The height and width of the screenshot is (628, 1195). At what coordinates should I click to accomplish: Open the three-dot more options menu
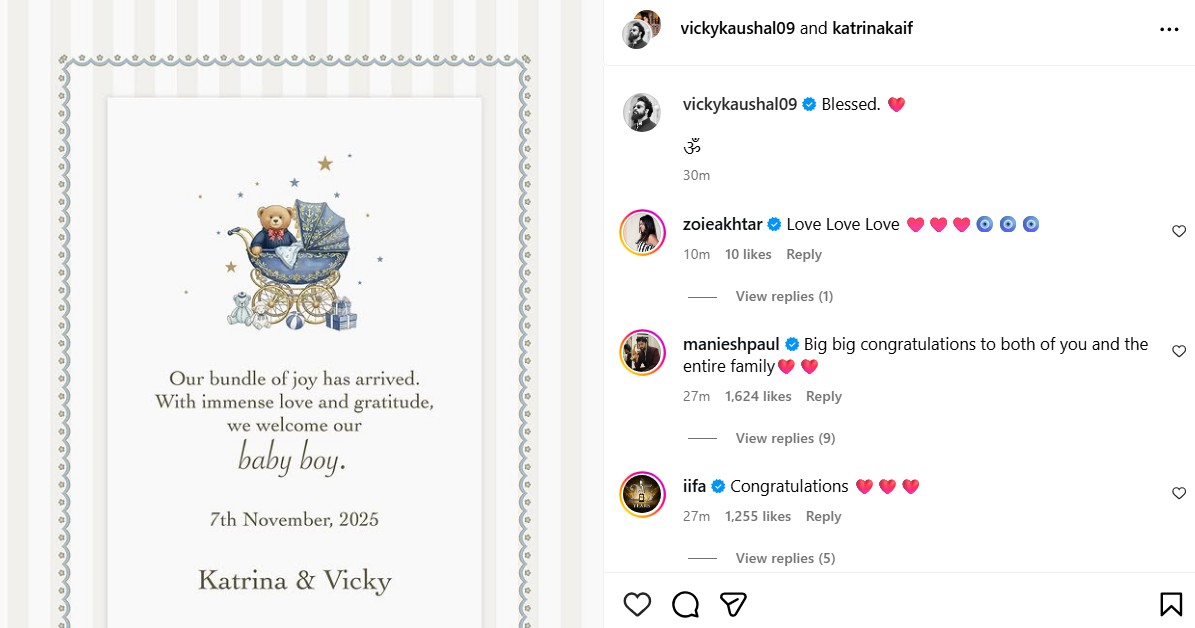point(1169,30)
